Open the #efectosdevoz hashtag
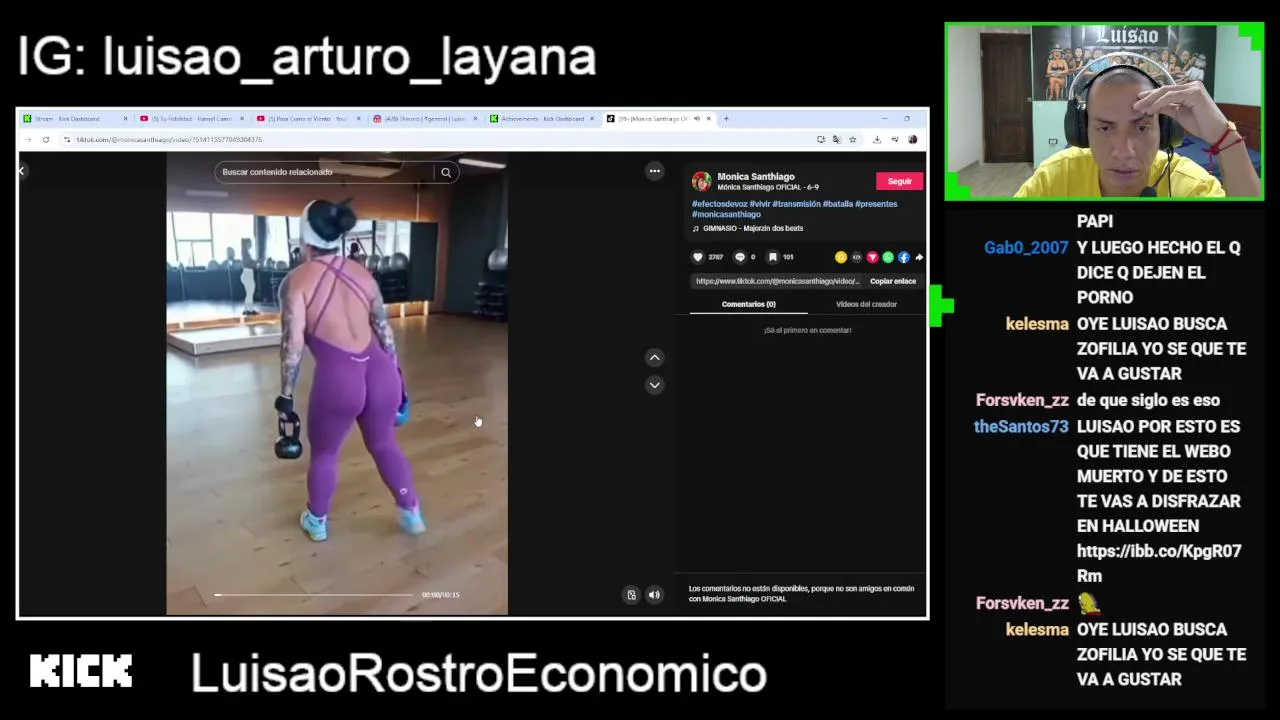The height and width of the screenshot is (720, 1280). (719, 204)
